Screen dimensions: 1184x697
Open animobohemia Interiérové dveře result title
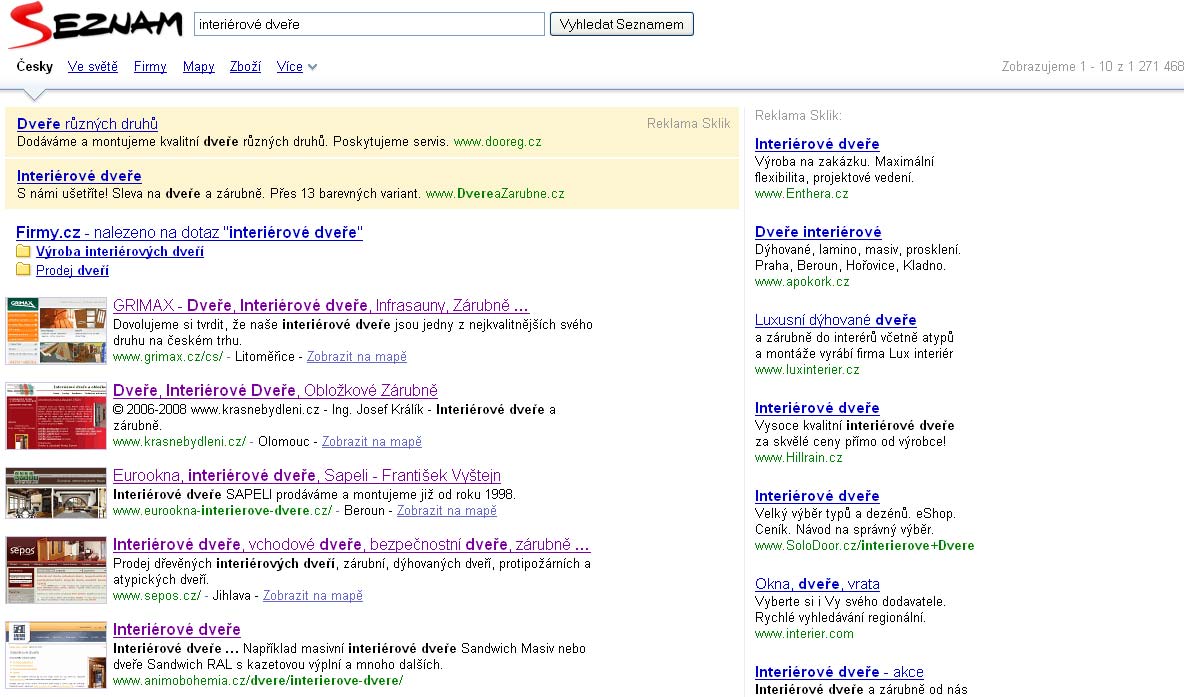click(x=177, y=630)
